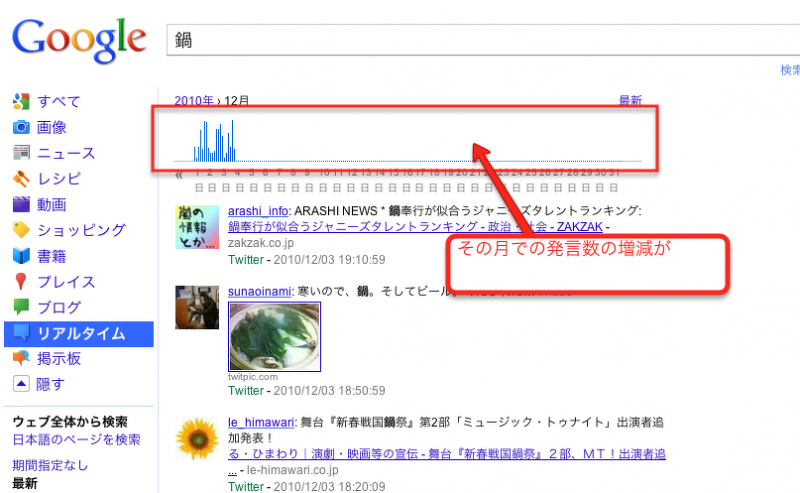Collapse sidebar with 隠す arrow icon
The width and height of the screenshot is (800, 493).
(21, 384)
